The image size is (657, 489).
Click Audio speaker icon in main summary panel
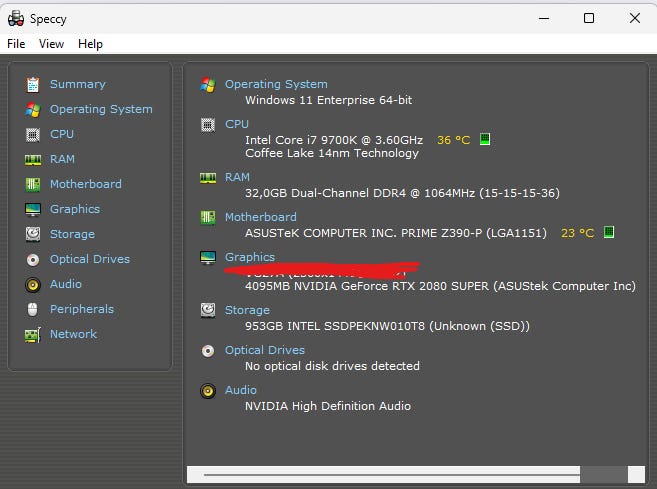click(208, 391)
